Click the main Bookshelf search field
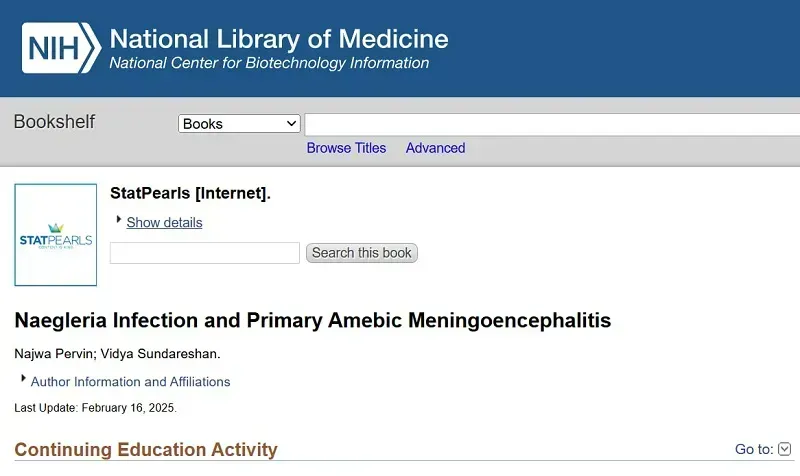 tap(552, 125)
